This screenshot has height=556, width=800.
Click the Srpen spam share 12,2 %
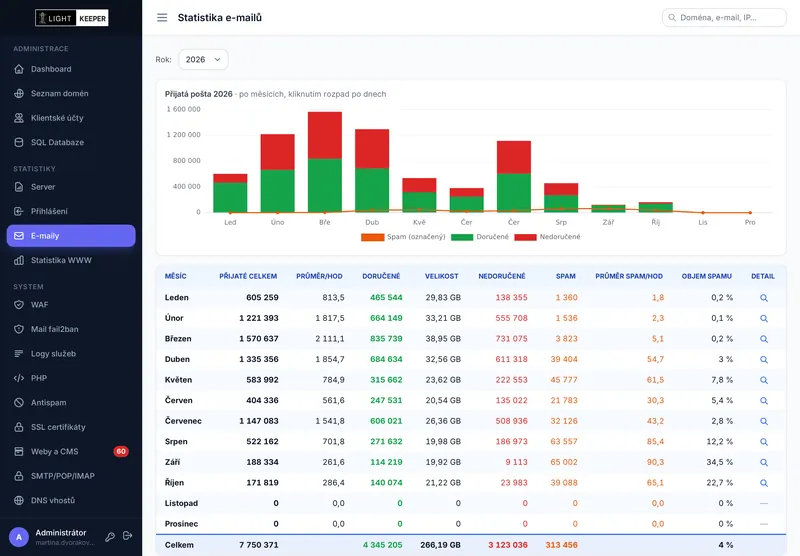pos(719,442)
